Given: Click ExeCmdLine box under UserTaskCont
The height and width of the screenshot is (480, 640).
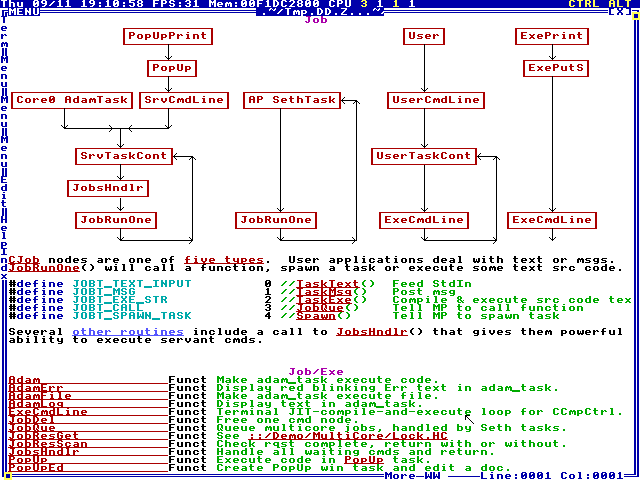Looking at the screenshot, I should [424, 220].
